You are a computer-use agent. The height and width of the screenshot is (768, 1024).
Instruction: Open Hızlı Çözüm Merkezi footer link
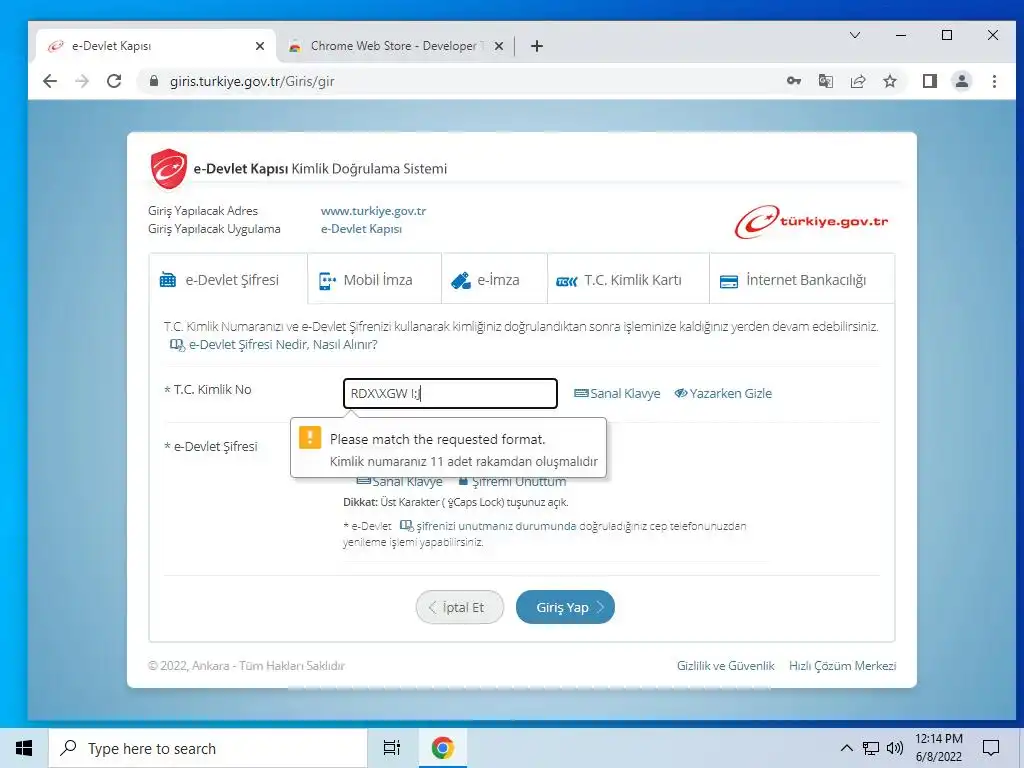pos(842,665)
